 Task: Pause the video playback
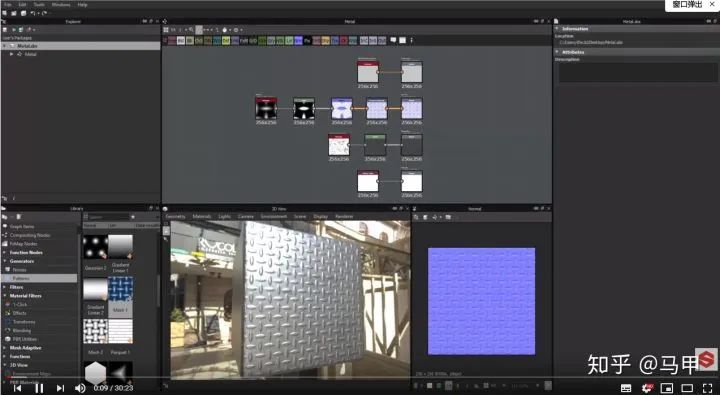coord(39,388)
